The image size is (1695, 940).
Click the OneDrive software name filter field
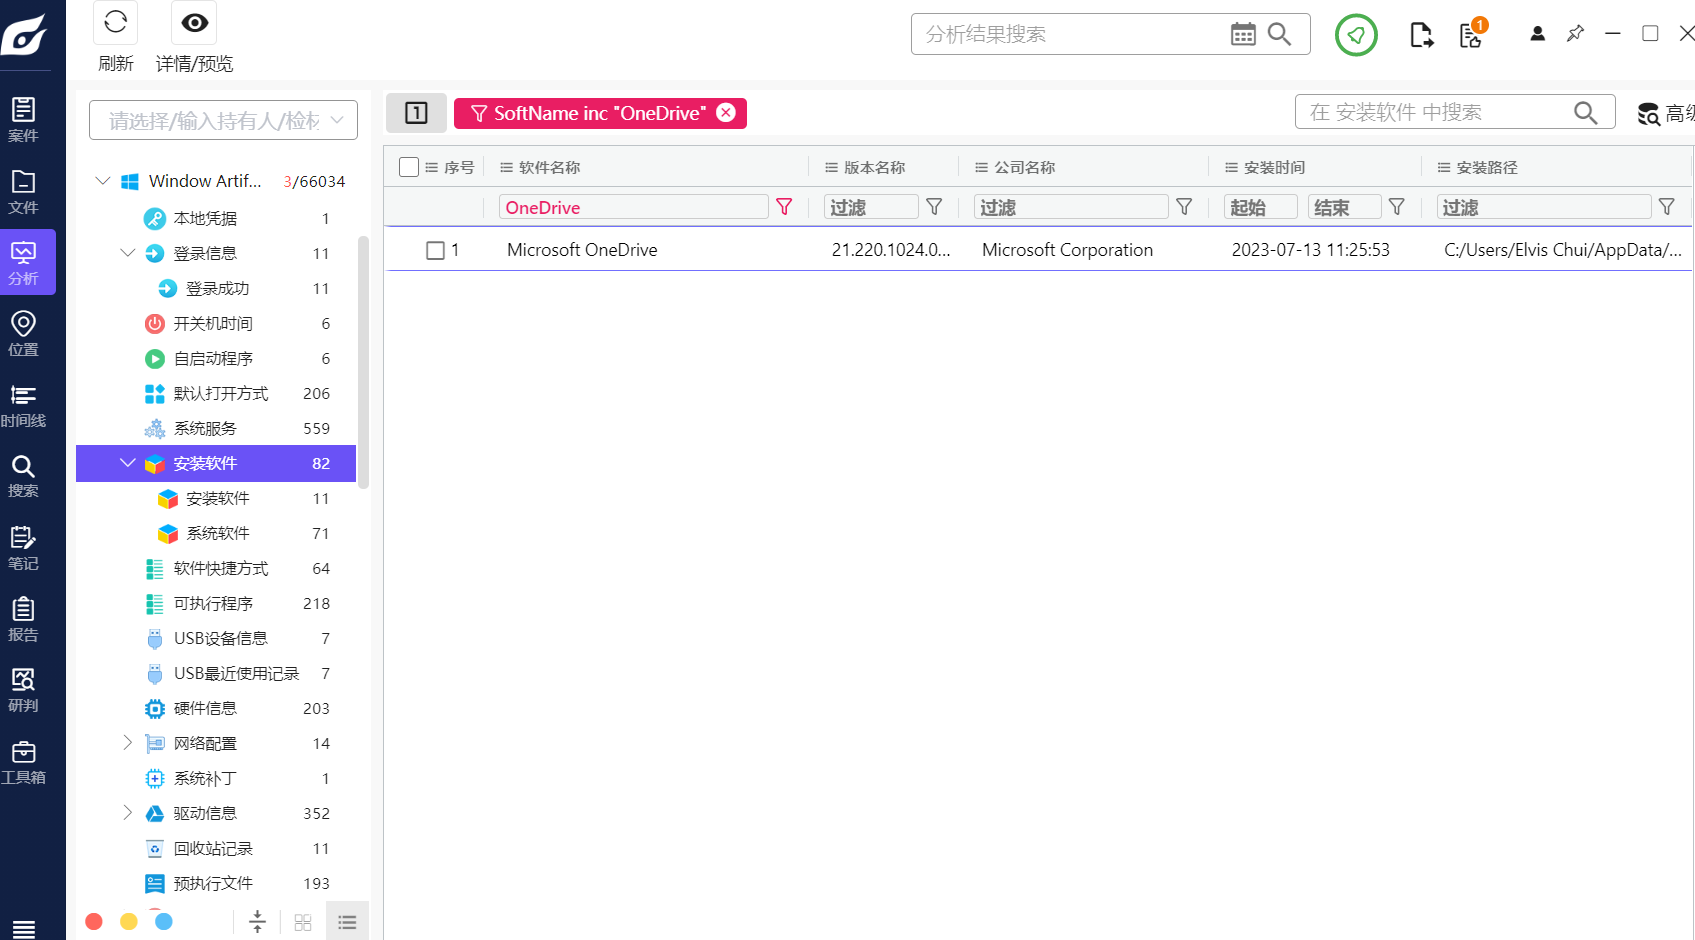(x=634, y=207)
